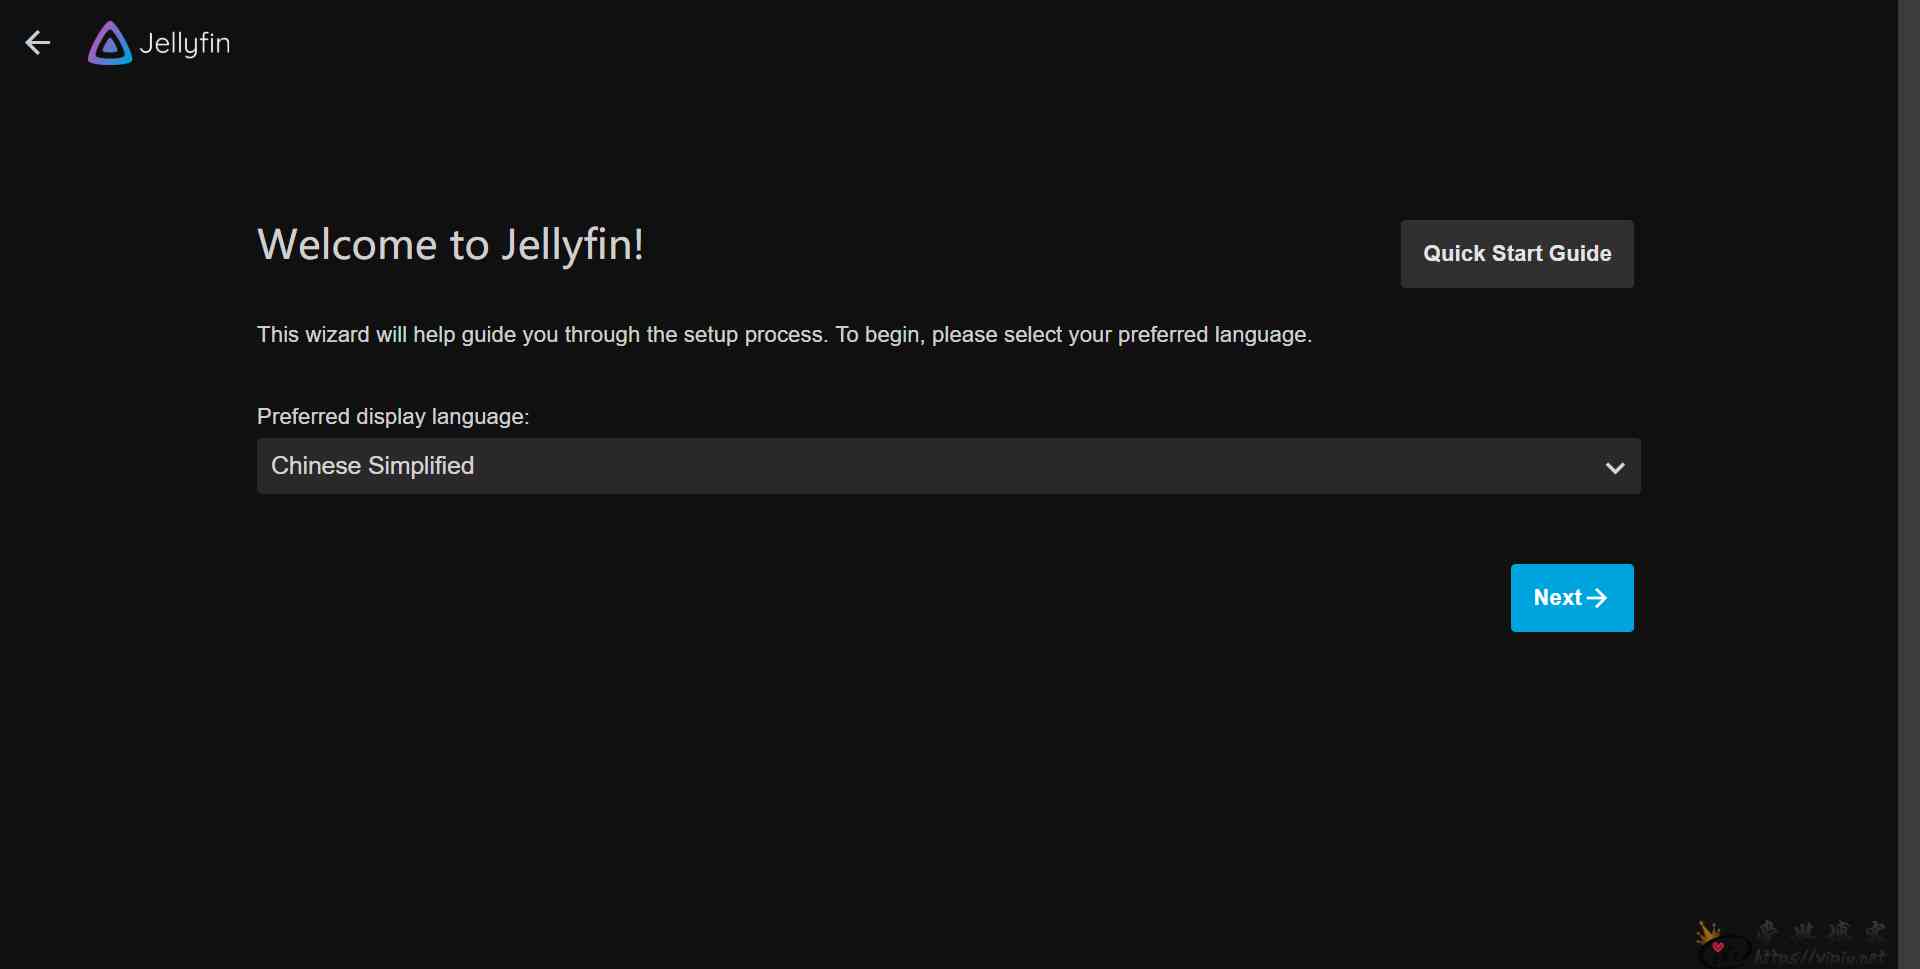Click the red heart in the watermark

[1718, 947]
